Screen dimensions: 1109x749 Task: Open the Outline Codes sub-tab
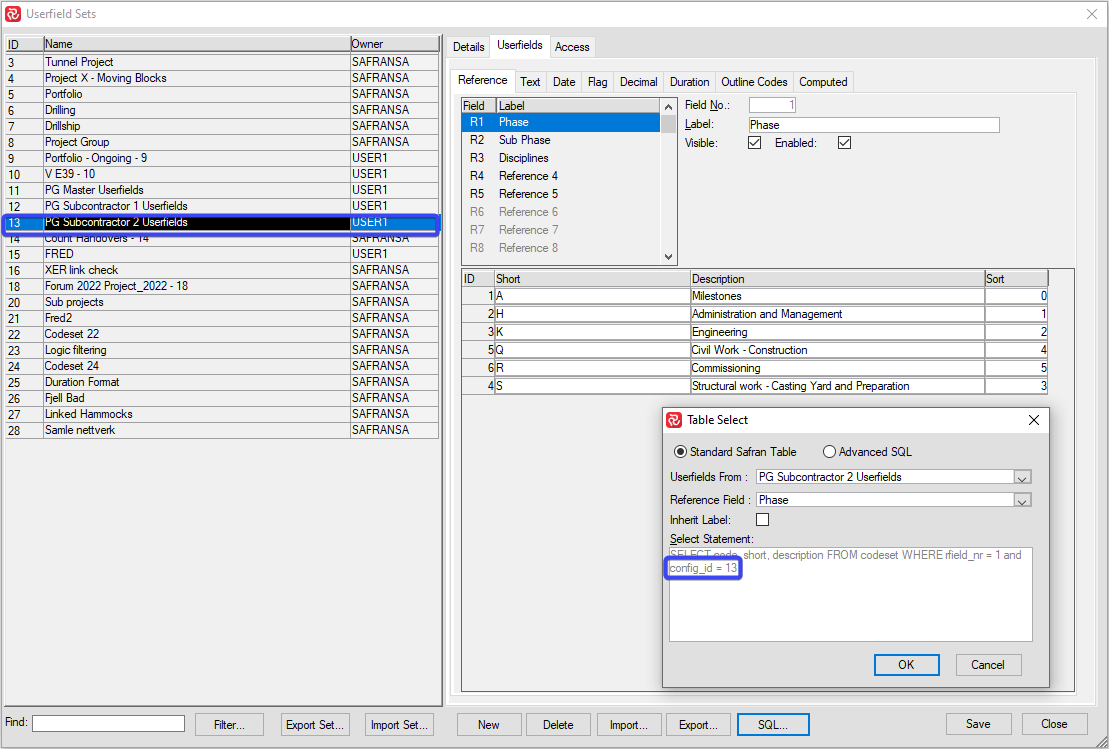click(x=754, y=82)
